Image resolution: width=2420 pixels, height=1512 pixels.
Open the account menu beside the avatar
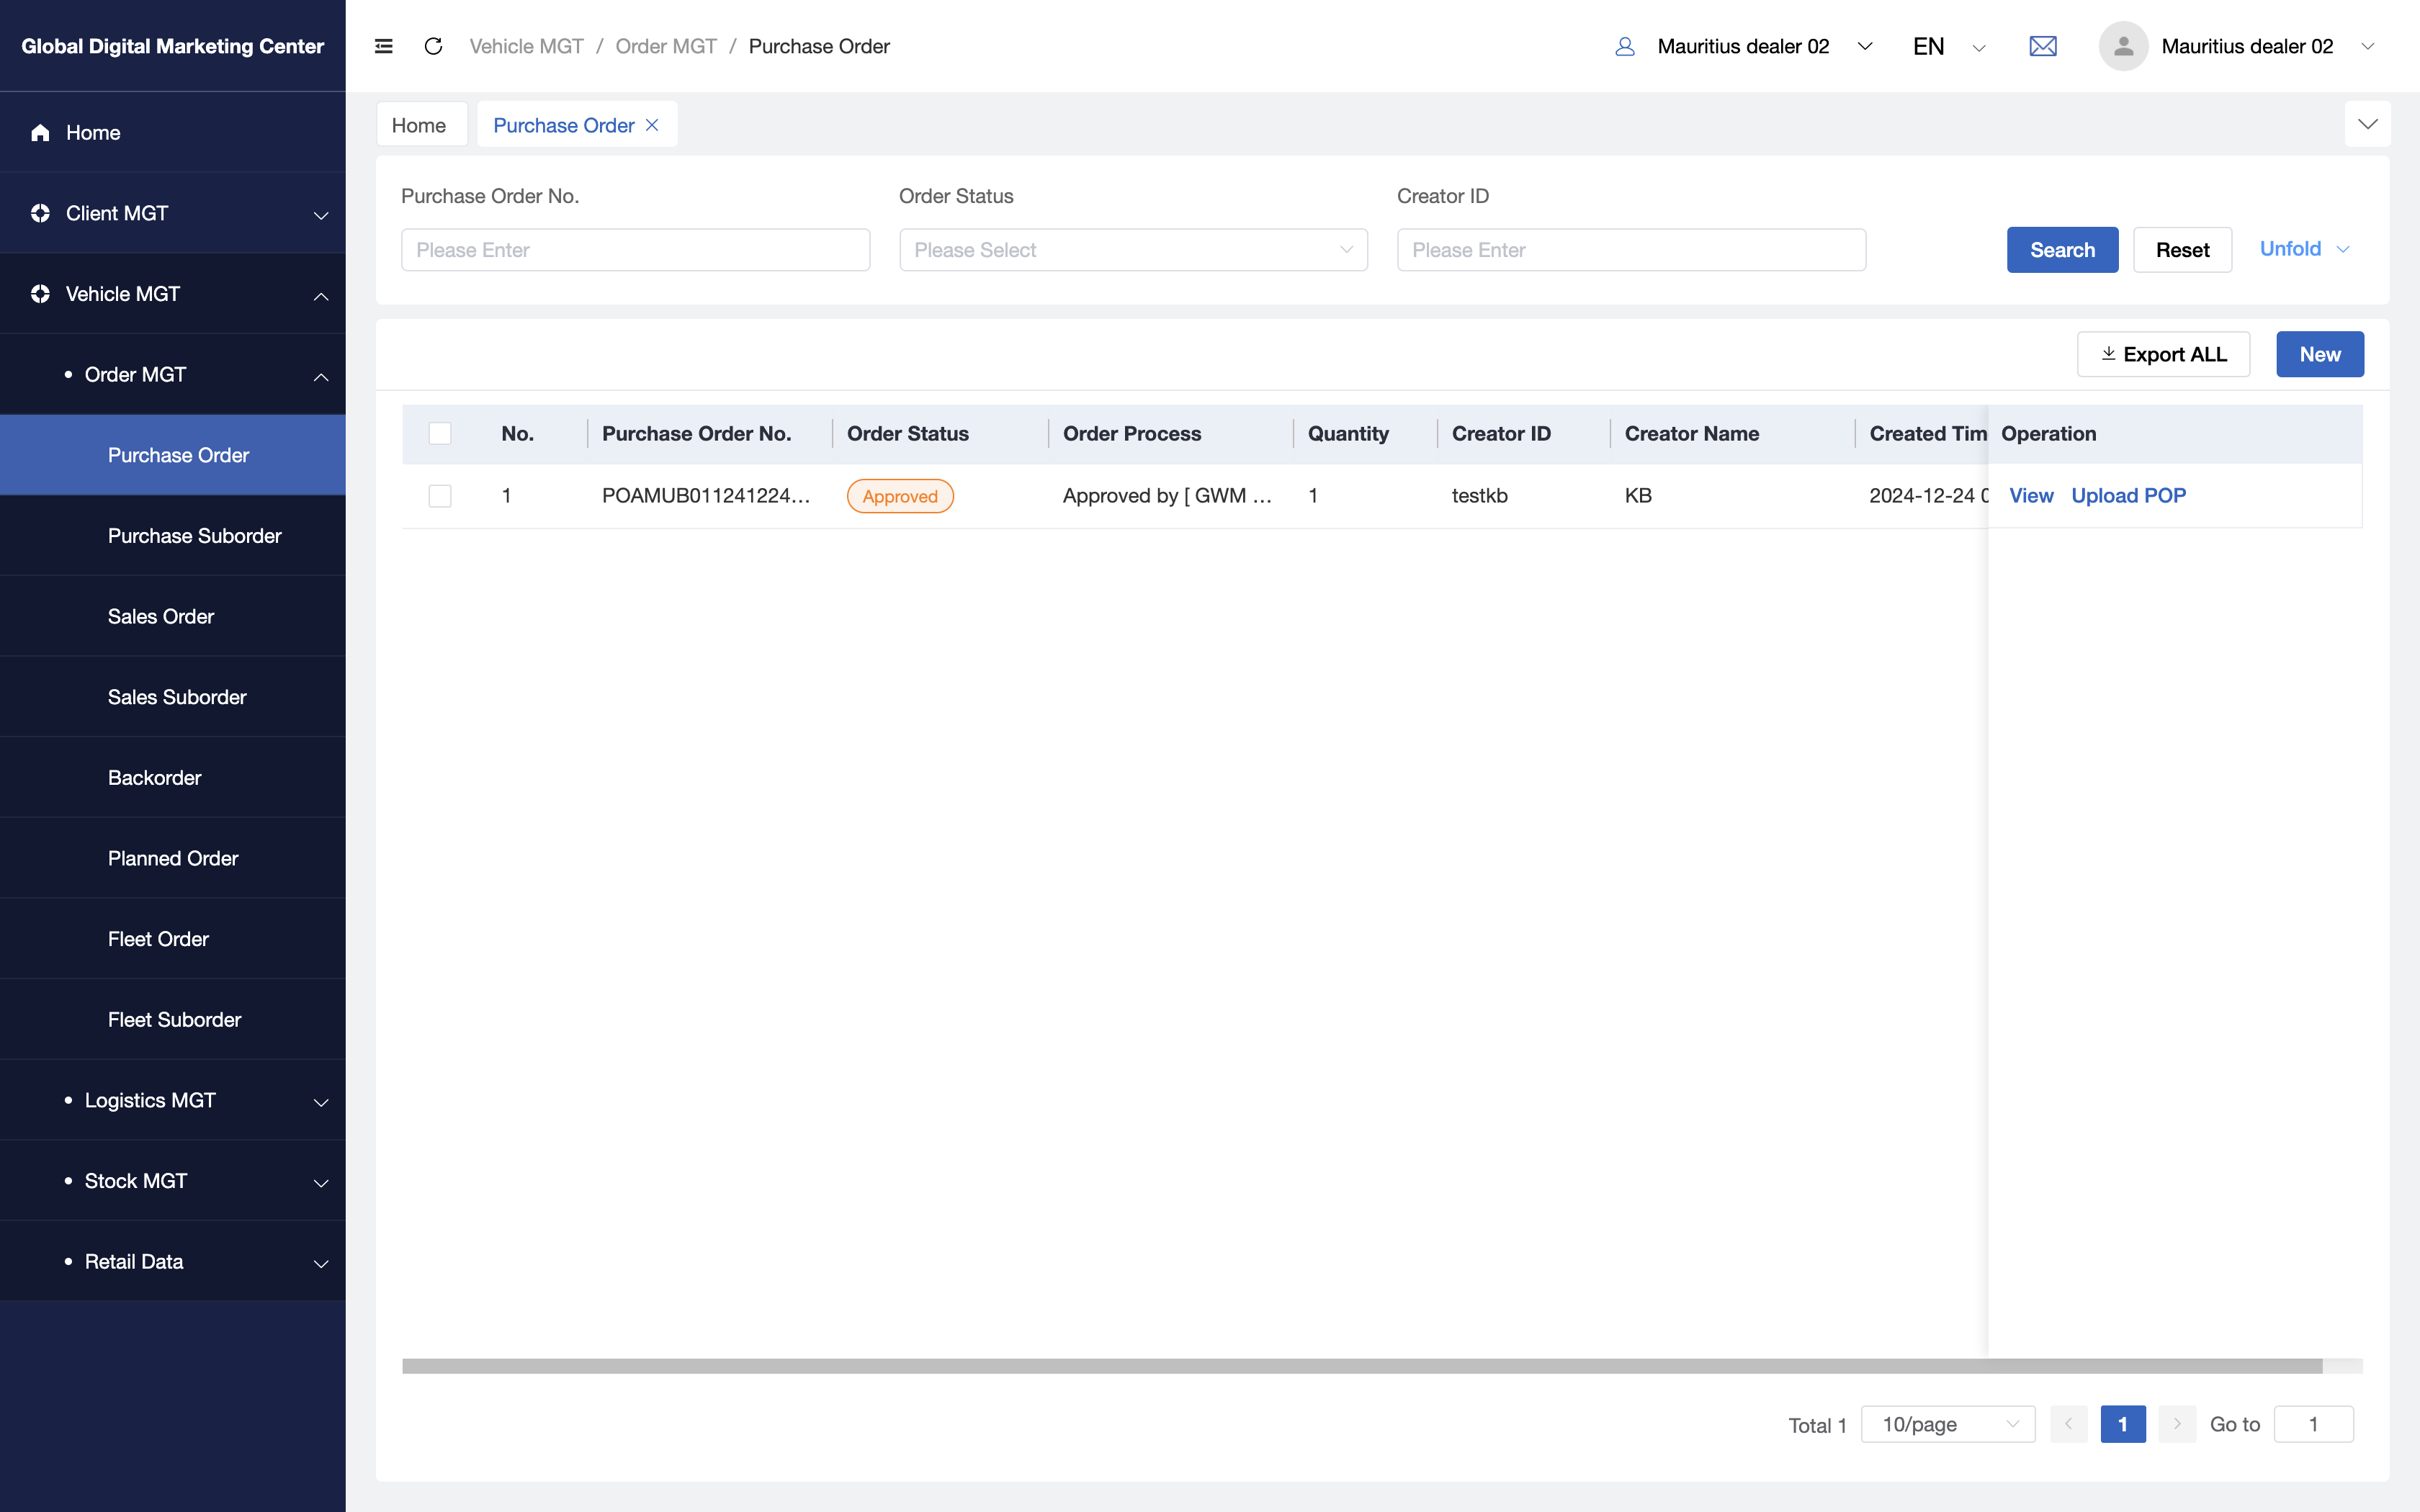[2267, 46]
